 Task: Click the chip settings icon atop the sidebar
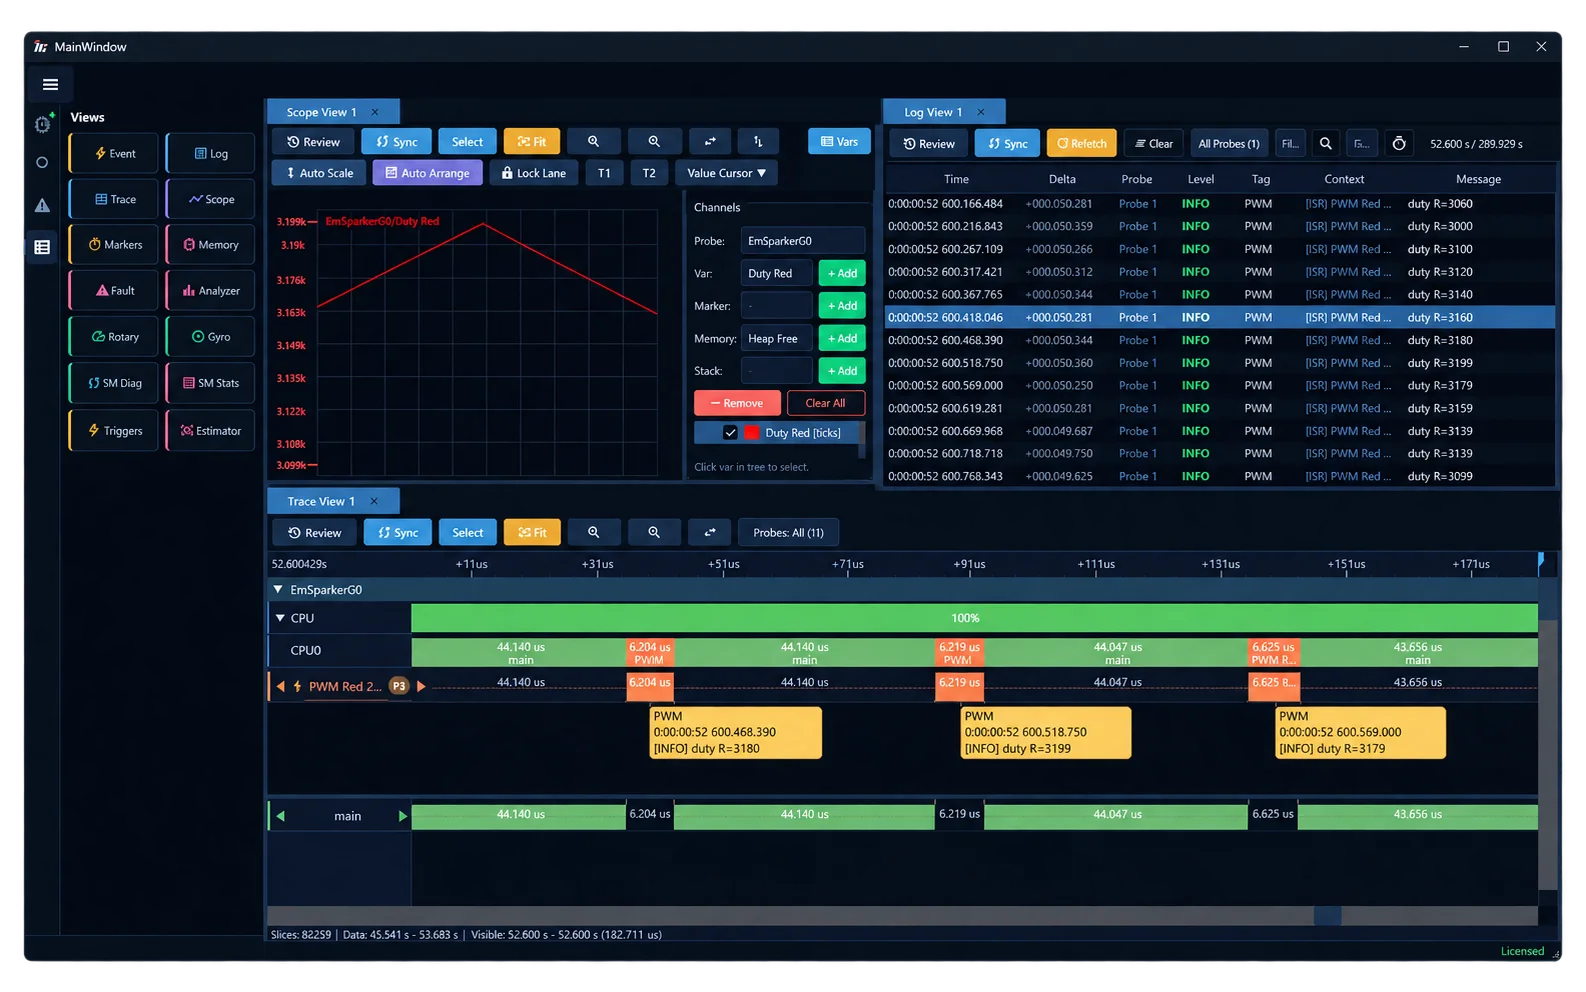[x=43, y=123]
